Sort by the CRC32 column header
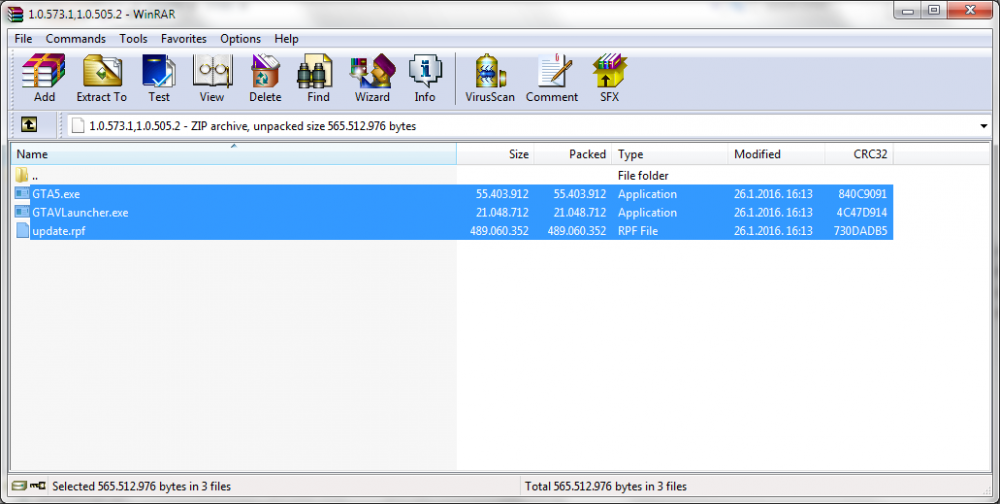This screenshot has height=504, width=1000. pos(859,154)
